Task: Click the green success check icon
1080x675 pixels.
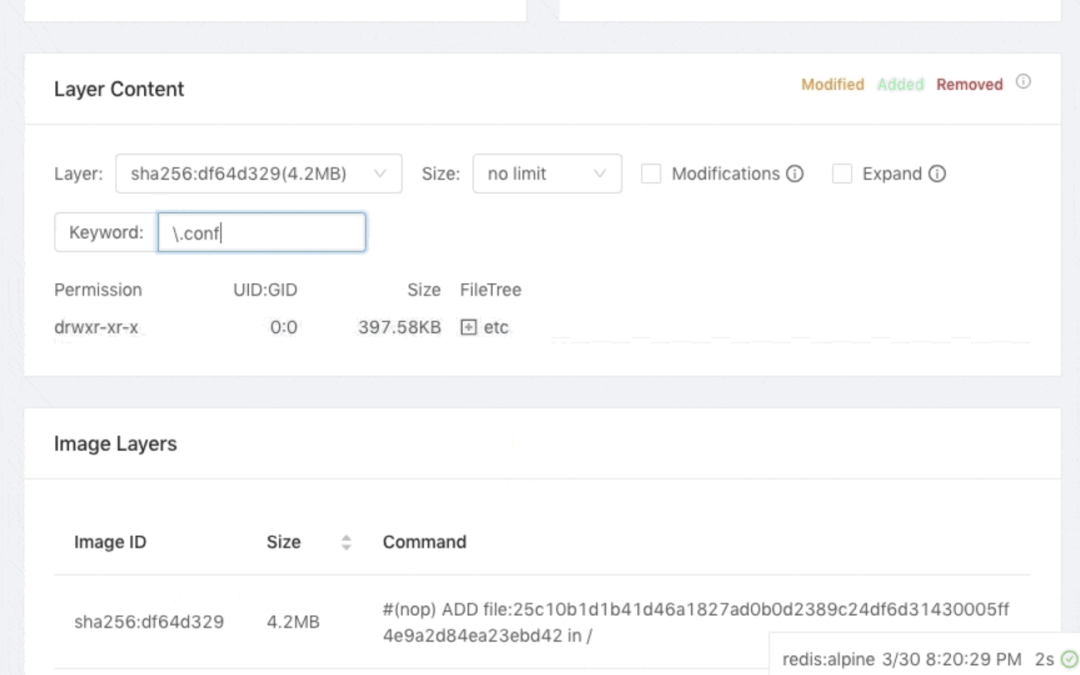Action: tap(1069, 659)
